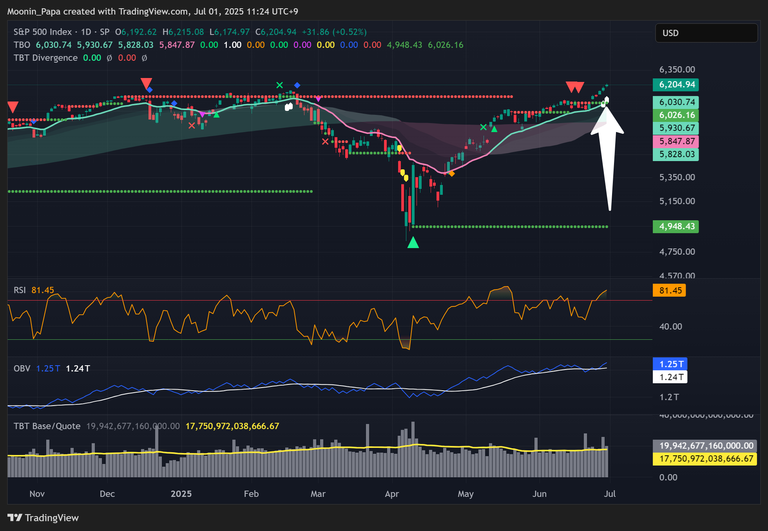Viewport: 768px width, 531px height.
Task: Click the green X marker in February
Action: click(x=279, y=85)
